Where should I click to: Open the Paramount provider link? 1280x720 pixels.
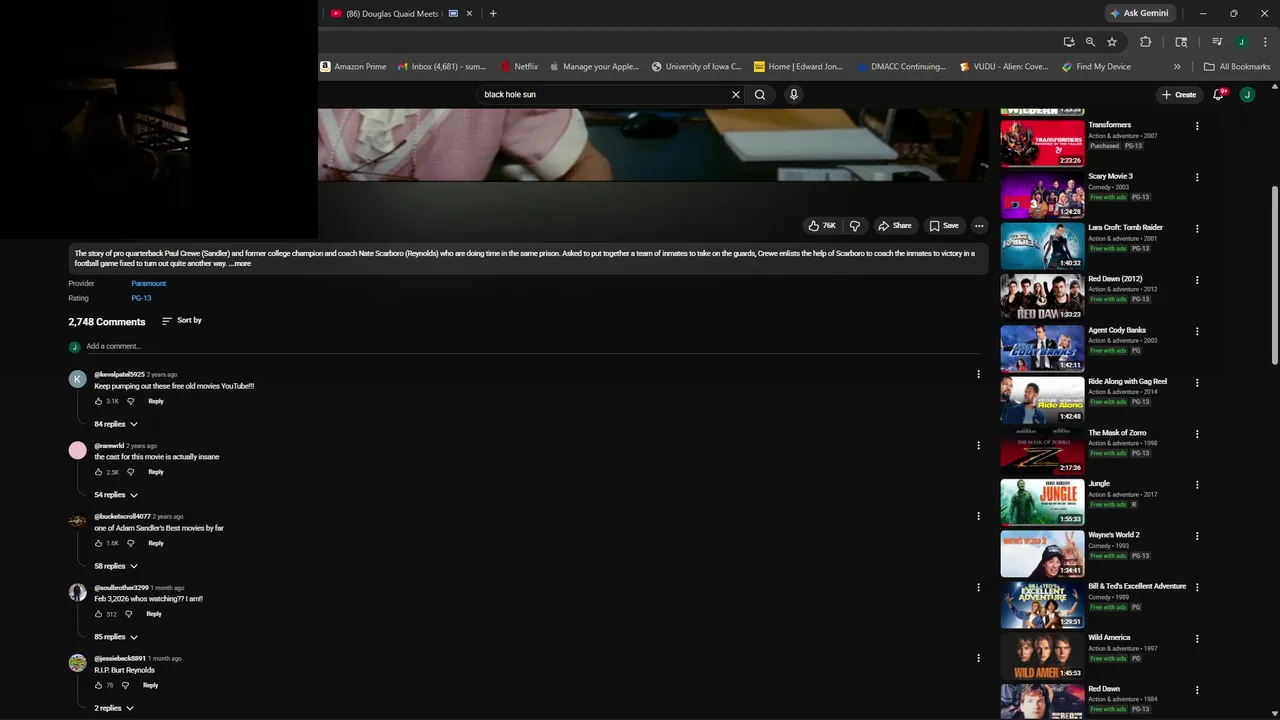tap(149, 284)
